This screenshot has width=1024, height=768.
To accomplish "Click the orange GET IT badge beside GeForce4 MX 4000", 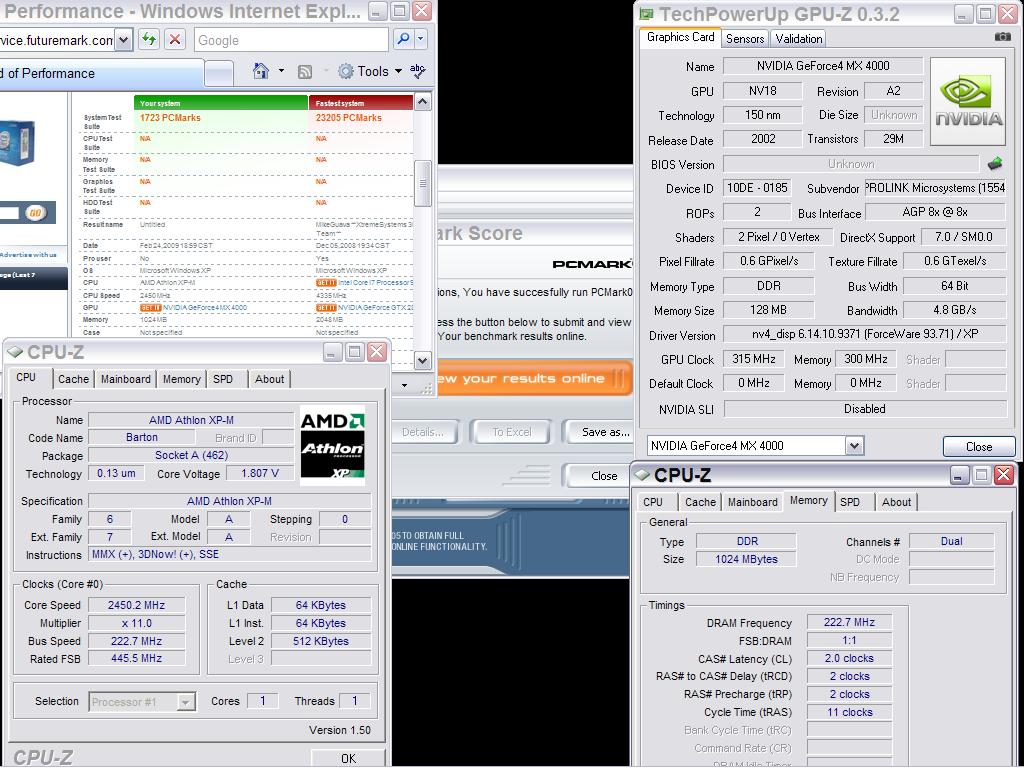I will click(151, 308).
